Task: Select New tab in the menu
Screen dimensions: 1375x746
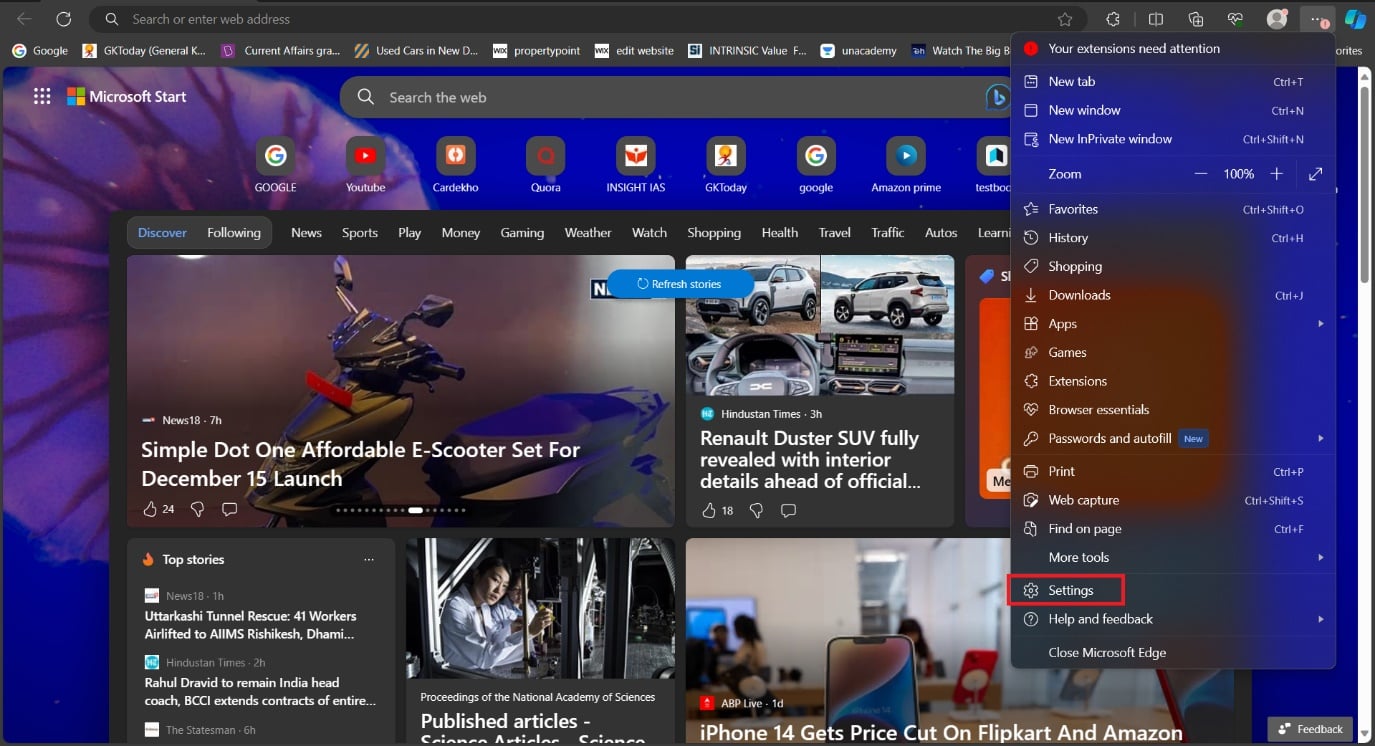Action: 1173,82
